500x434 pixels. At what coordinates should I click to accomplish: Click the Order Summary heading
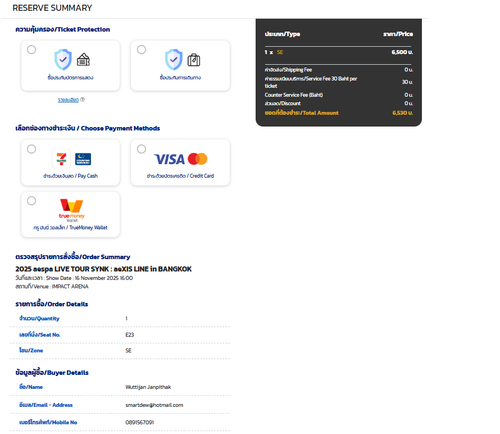click(x=73, y=257)
